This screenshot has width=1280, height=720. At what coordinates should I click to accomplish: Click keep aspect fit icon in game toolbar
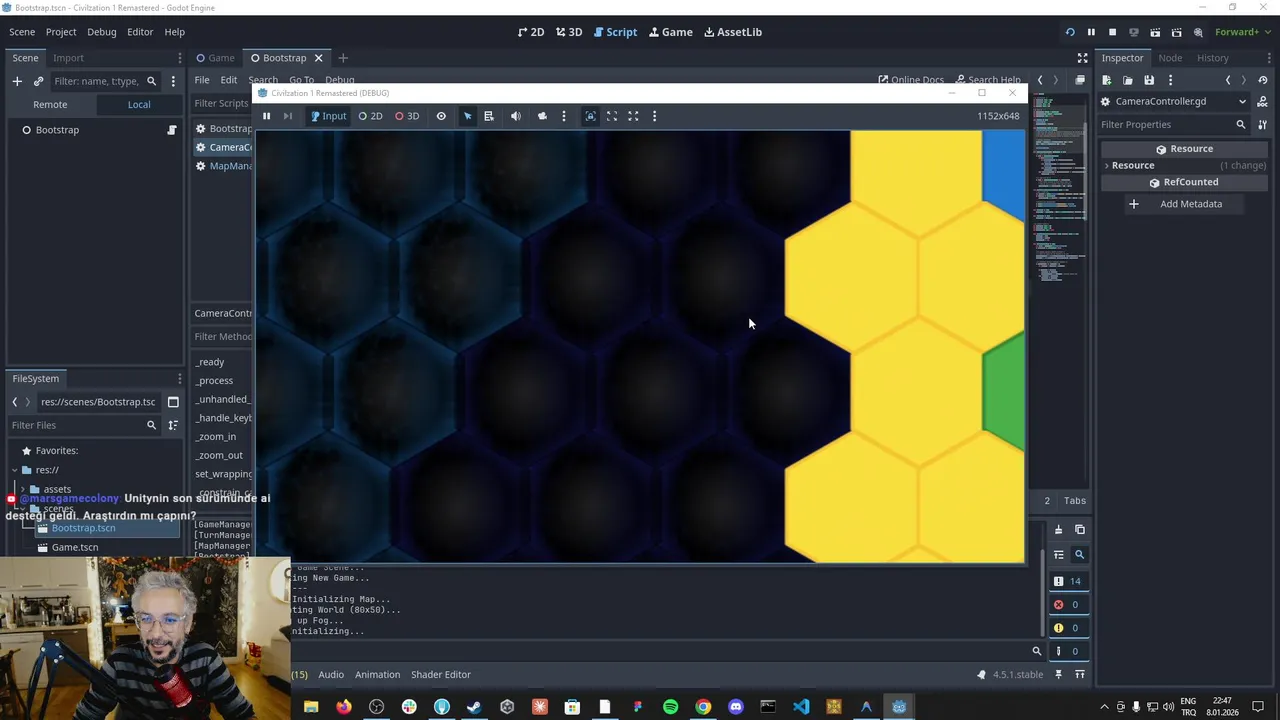pos(612,116)
